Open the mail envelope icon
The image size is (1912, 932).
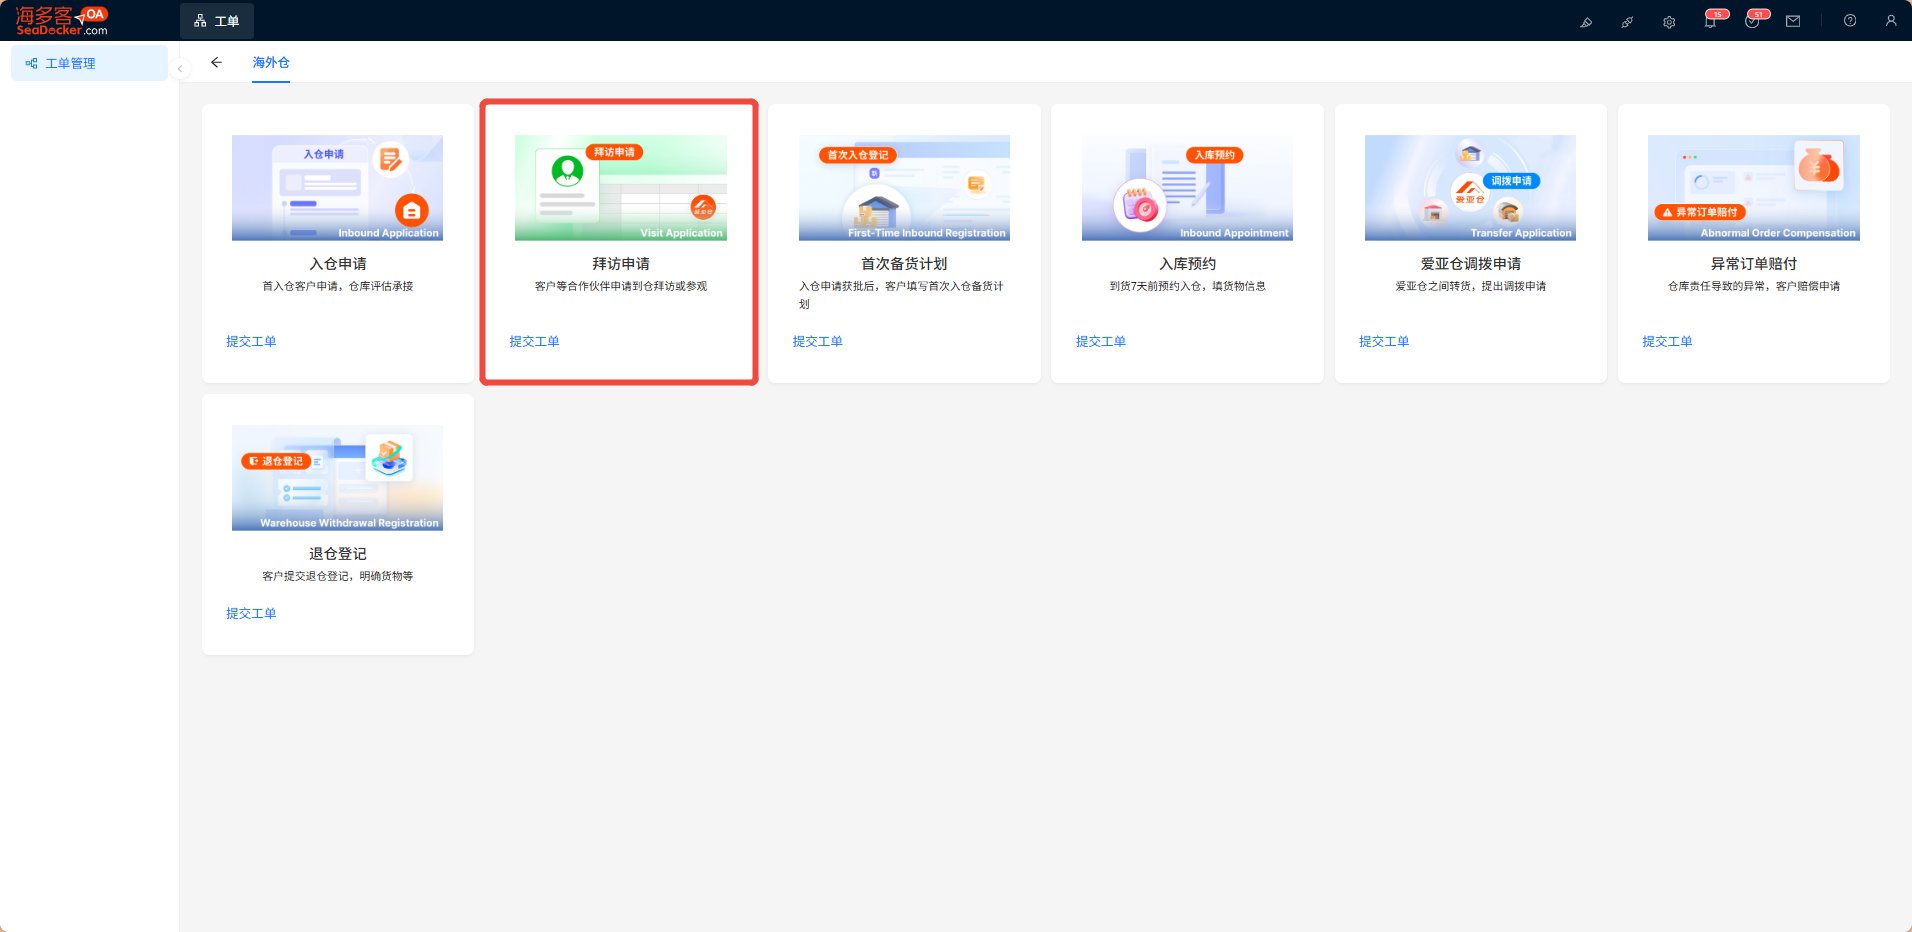click(1793, 21)
